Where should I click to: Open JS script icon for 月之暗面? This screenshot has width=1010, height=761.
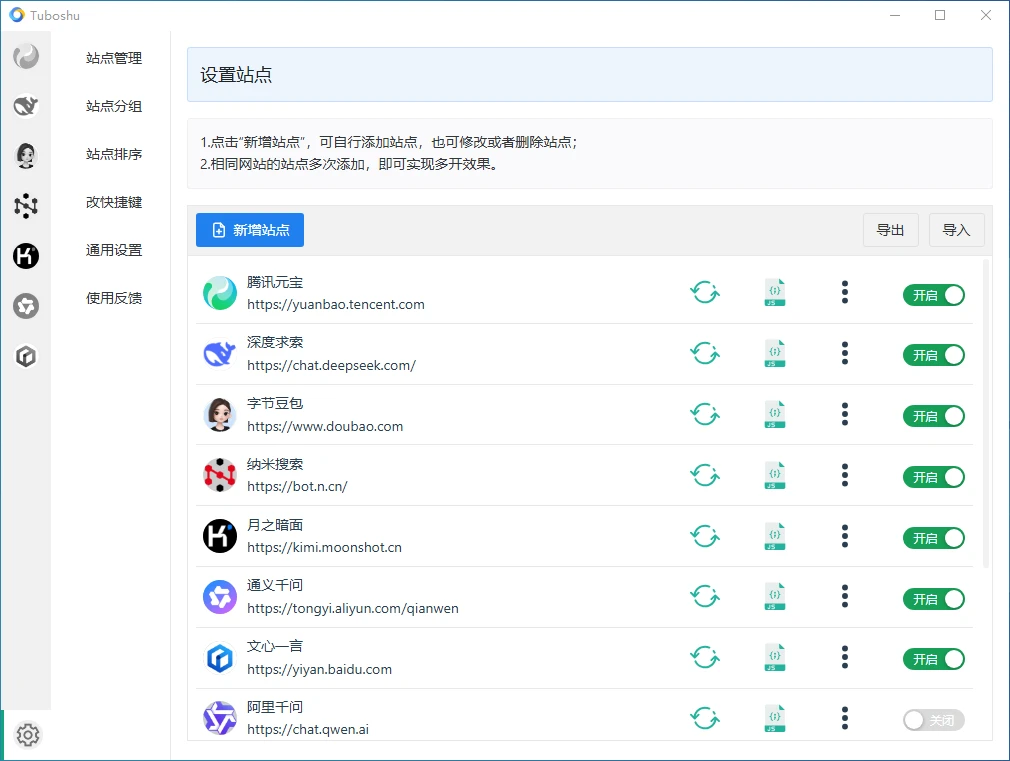[774, 537]
